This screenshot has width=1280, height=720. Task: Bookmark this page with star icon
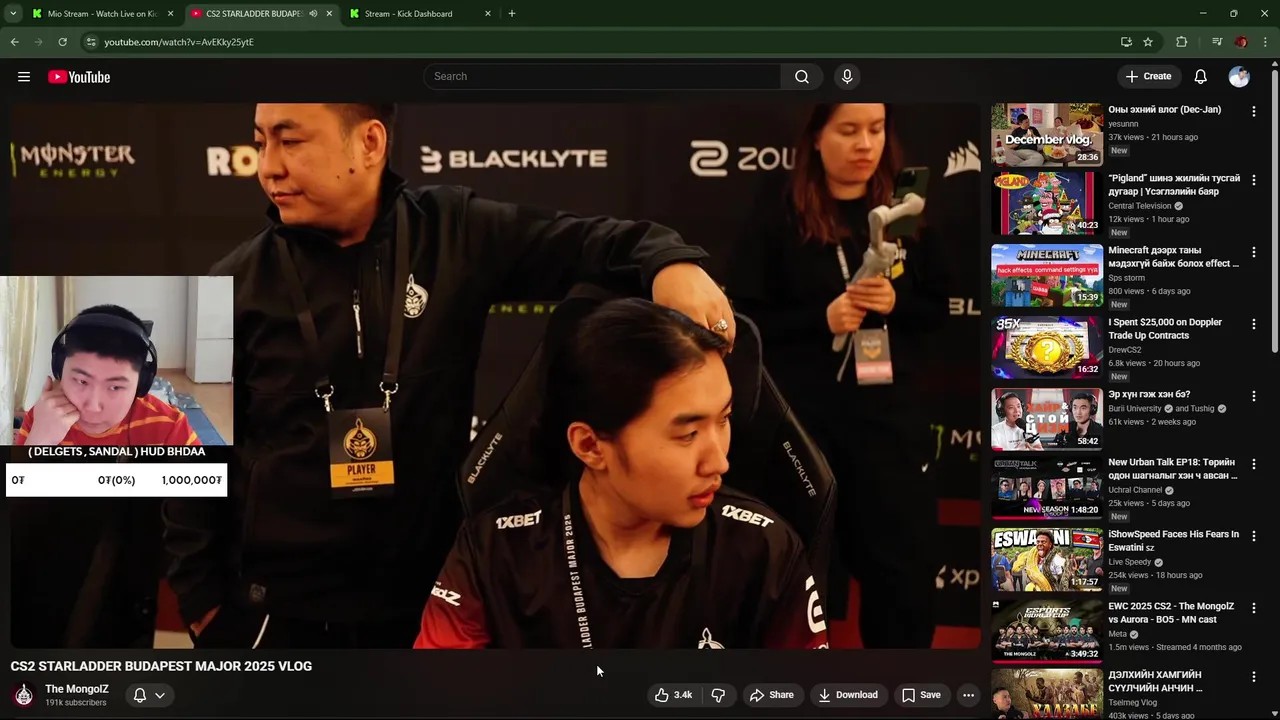(1148, 42)
